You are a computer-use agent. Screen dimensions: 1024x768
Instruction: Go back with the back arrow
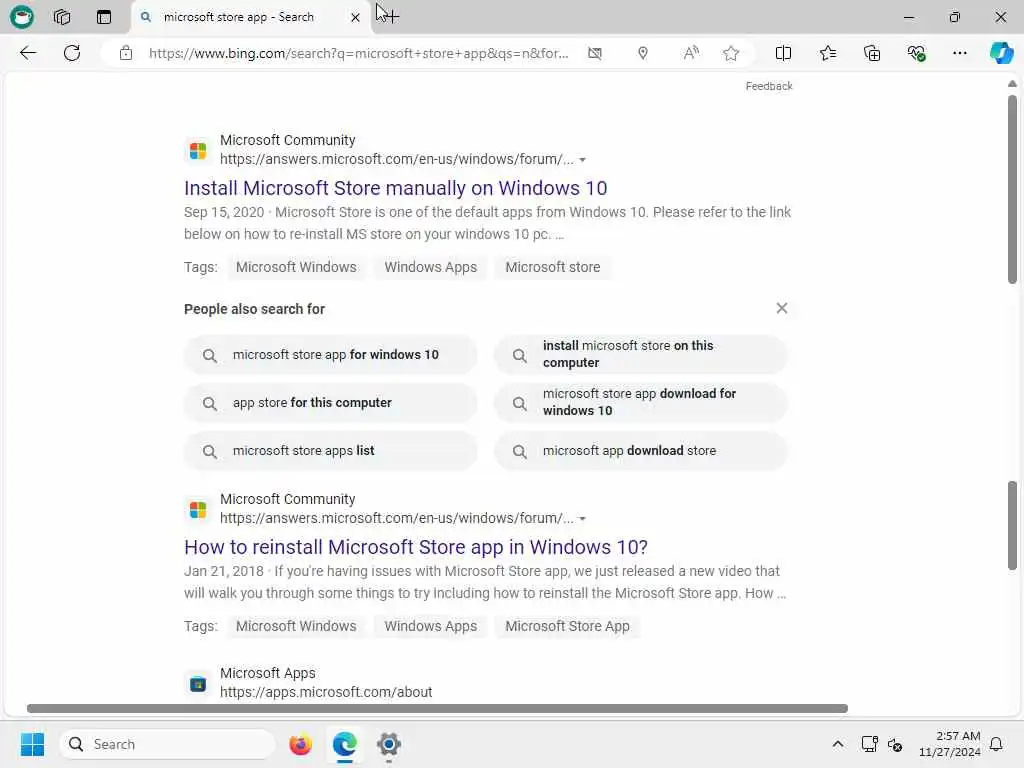(28, 53)
